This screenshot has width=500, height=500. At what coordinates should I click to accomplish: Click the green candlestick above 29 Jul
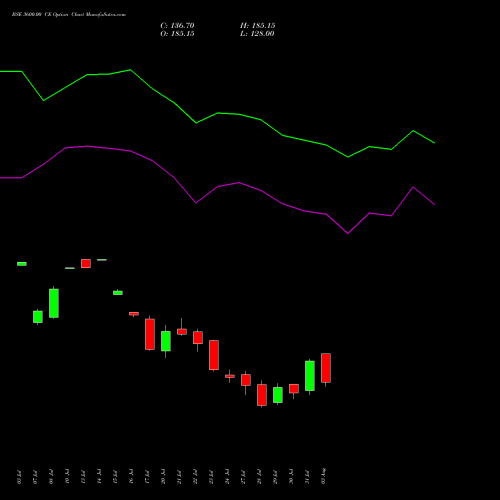pos(278,395)
